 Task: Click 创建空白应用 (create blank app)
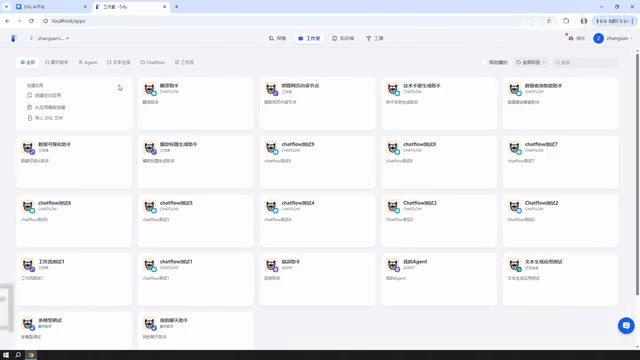tap(44, 96)
